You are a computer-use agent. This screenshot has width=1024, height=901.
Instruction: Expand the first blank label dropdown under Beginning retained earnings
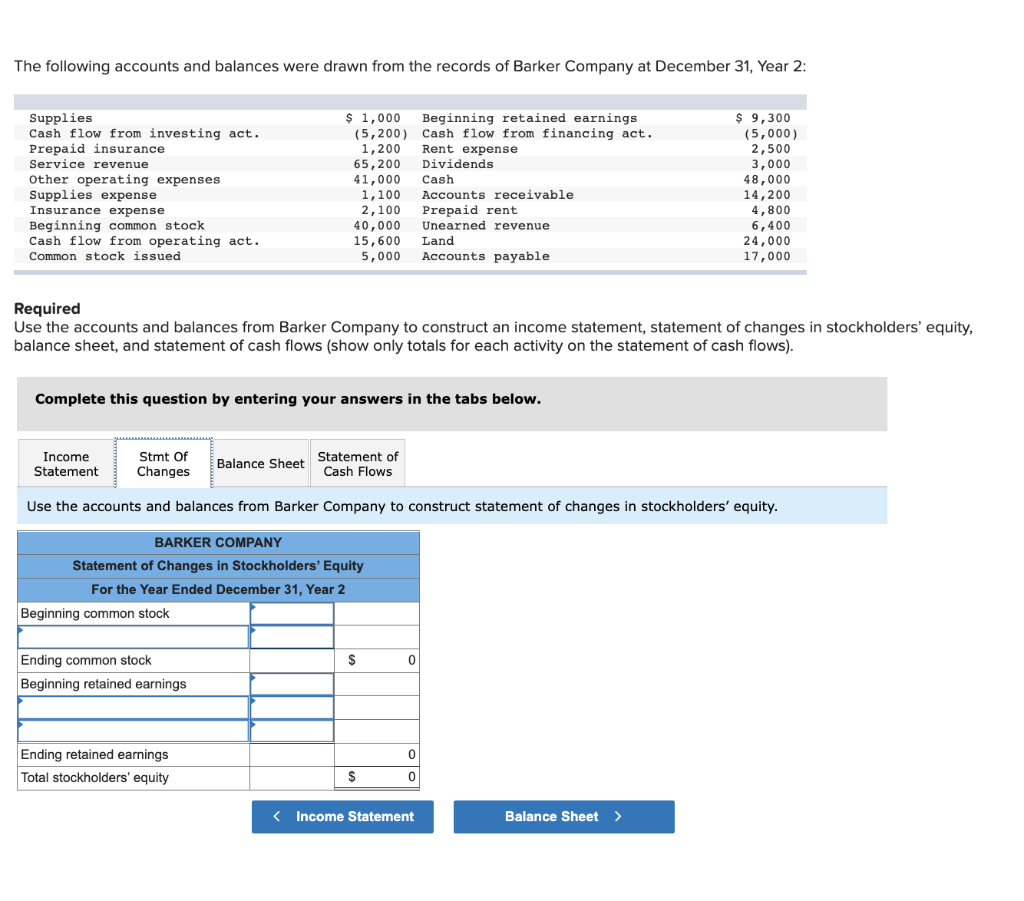(130, 707)
